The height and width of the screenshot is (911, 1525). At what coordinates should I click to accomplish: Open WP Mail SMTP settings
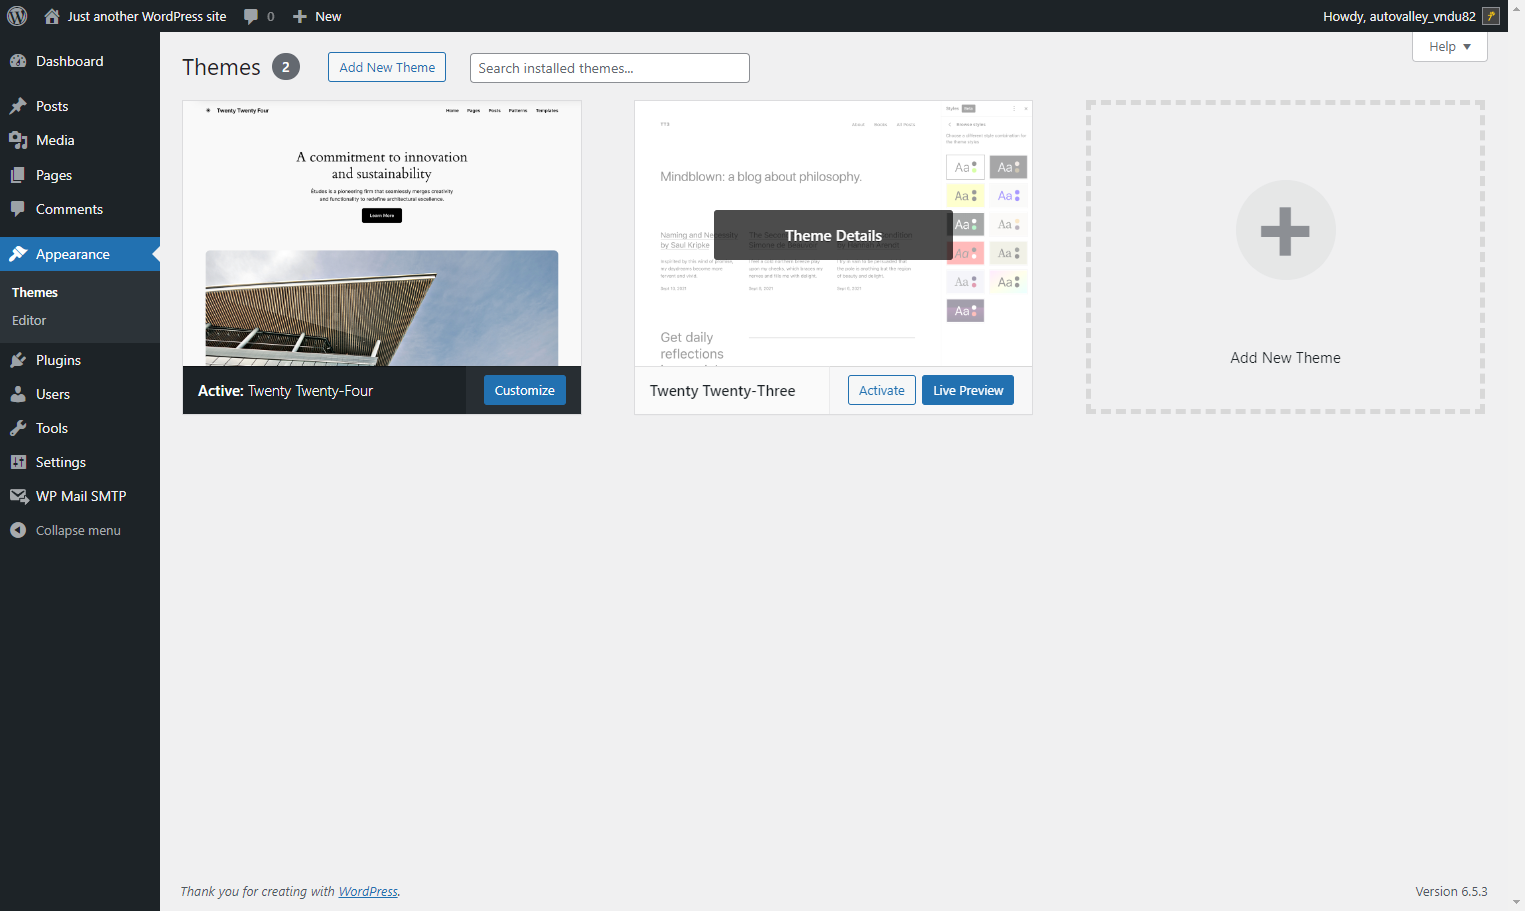(x=80, y=496)
